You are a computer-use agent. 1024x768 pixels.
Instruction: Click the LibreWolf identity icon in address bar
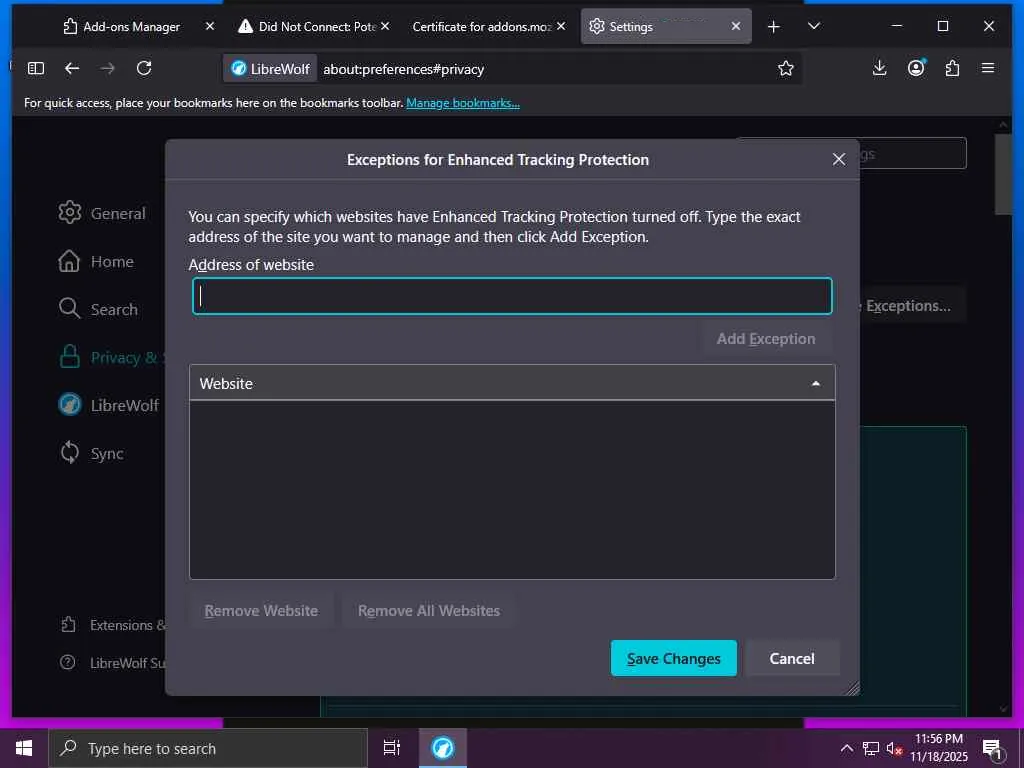(270, 69)
